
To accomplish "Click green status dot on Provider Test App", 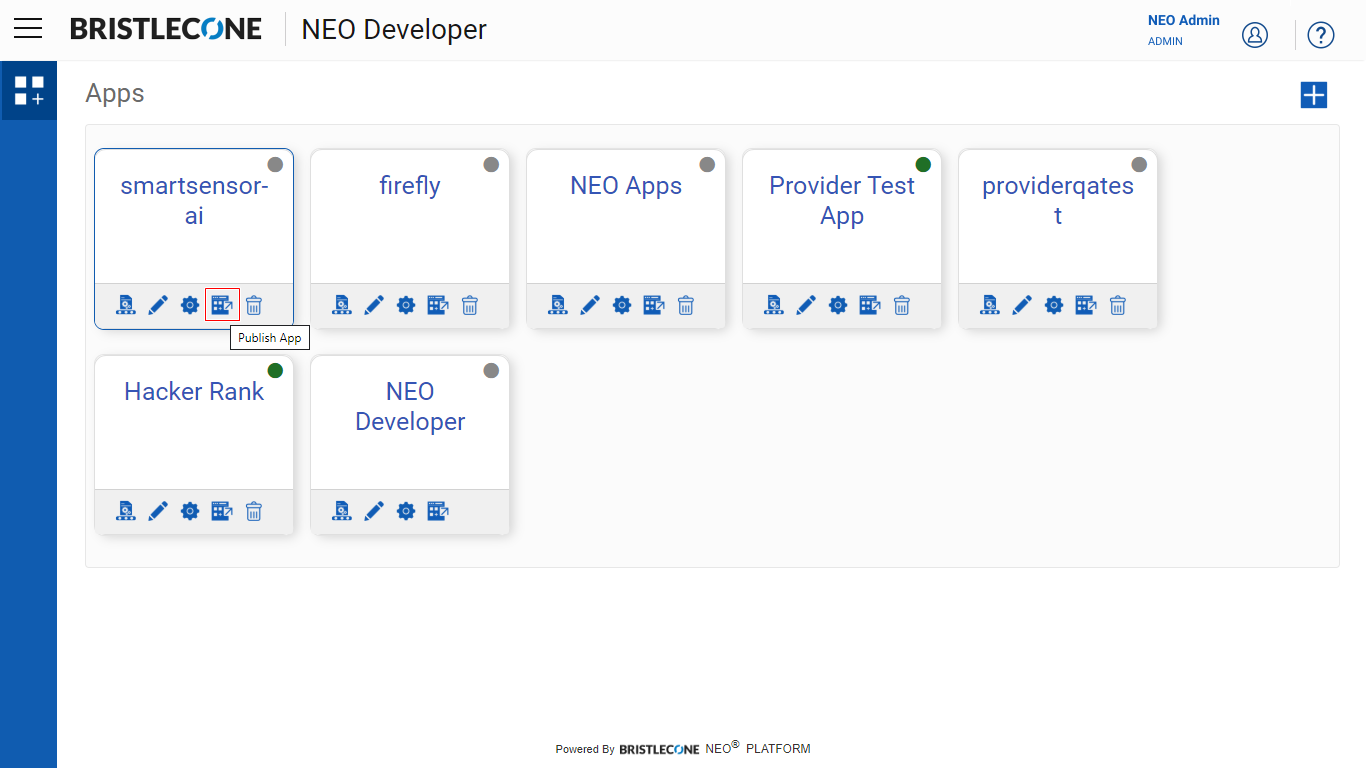I will pos(923,164).
